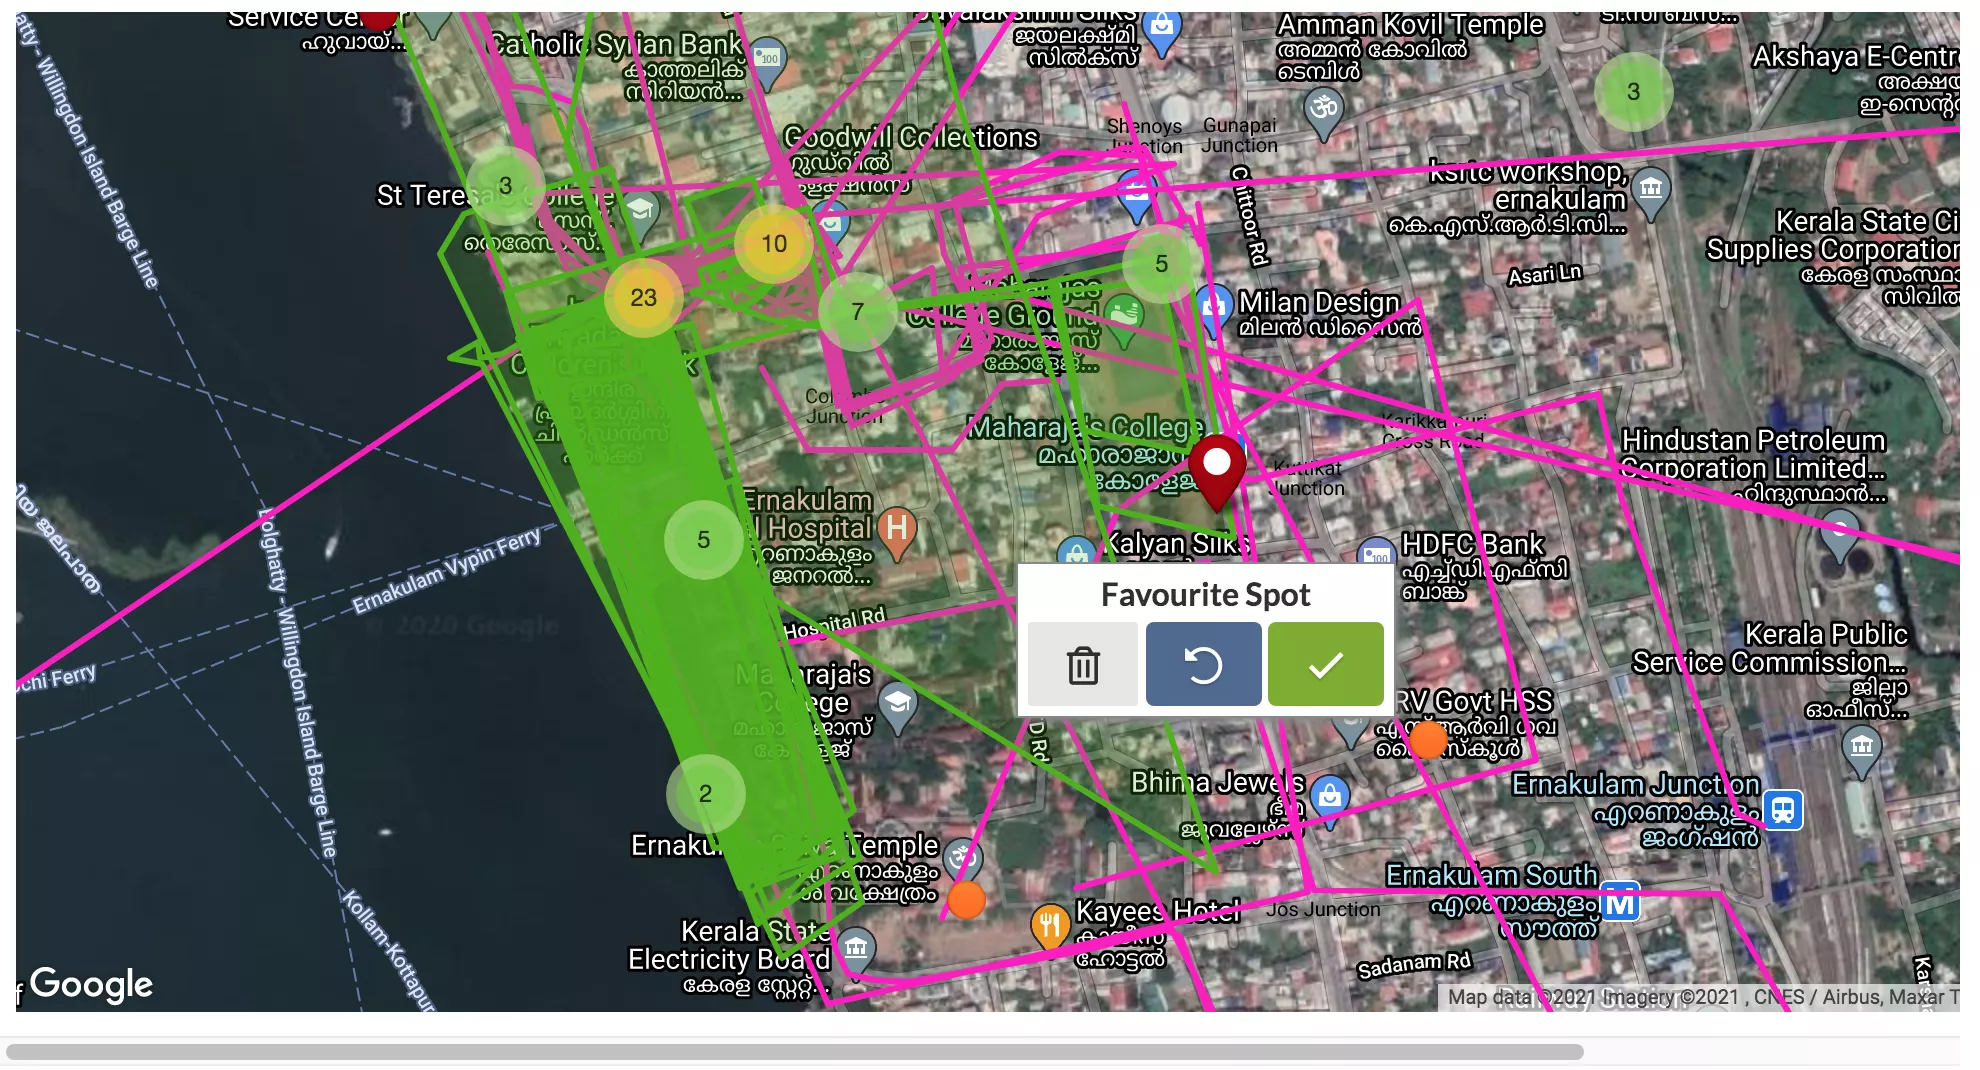Screen dimensions: 1980x1070
Task: Open the Amman Kovil Temple marker
Action: (1324, 107)
